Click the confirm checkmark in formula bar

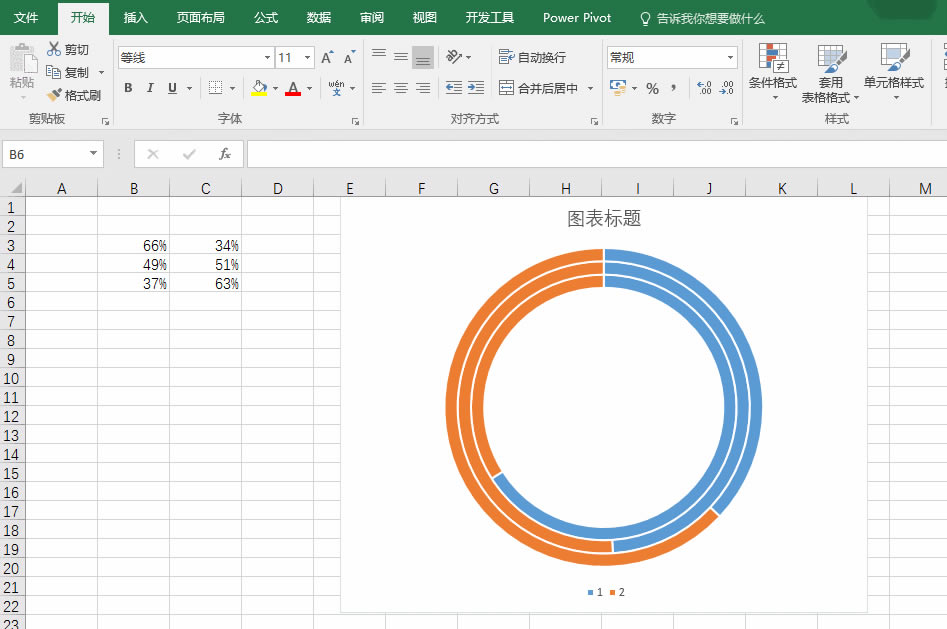pyautogui.click(x=189, y=154)
